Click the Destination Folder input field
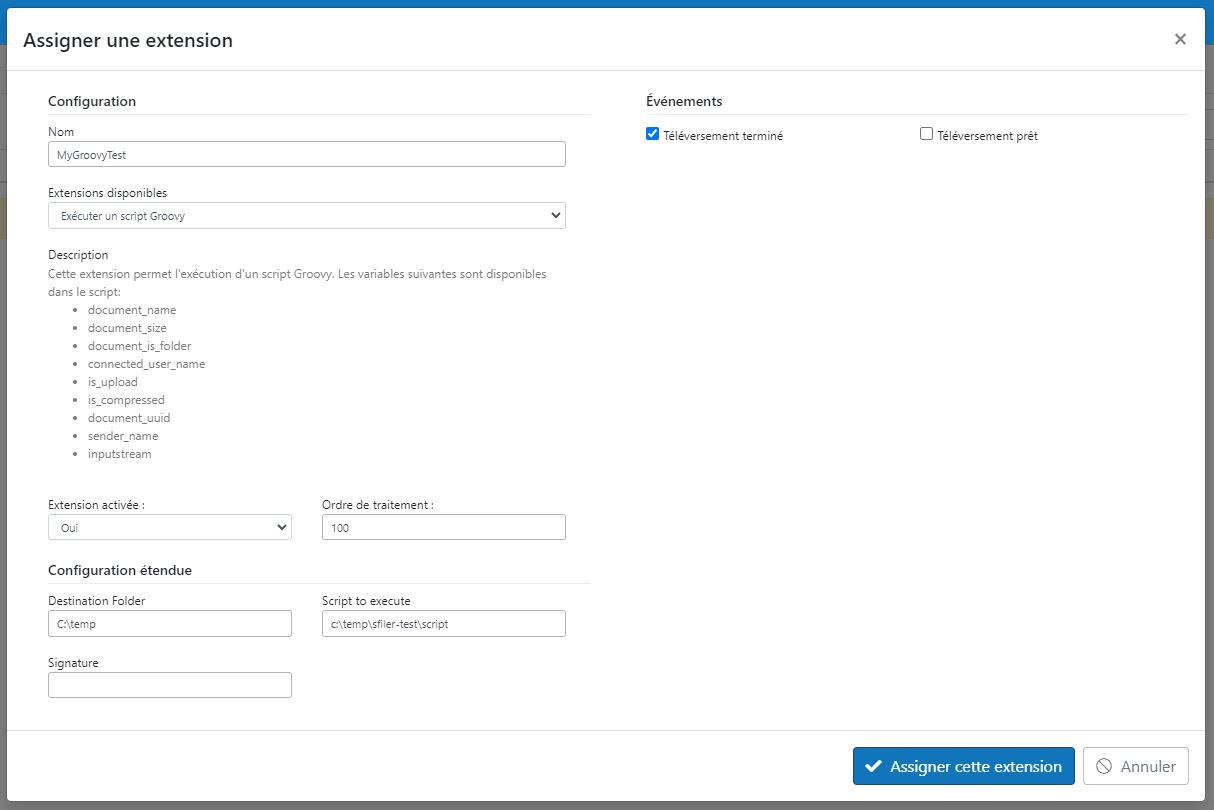 170,623
